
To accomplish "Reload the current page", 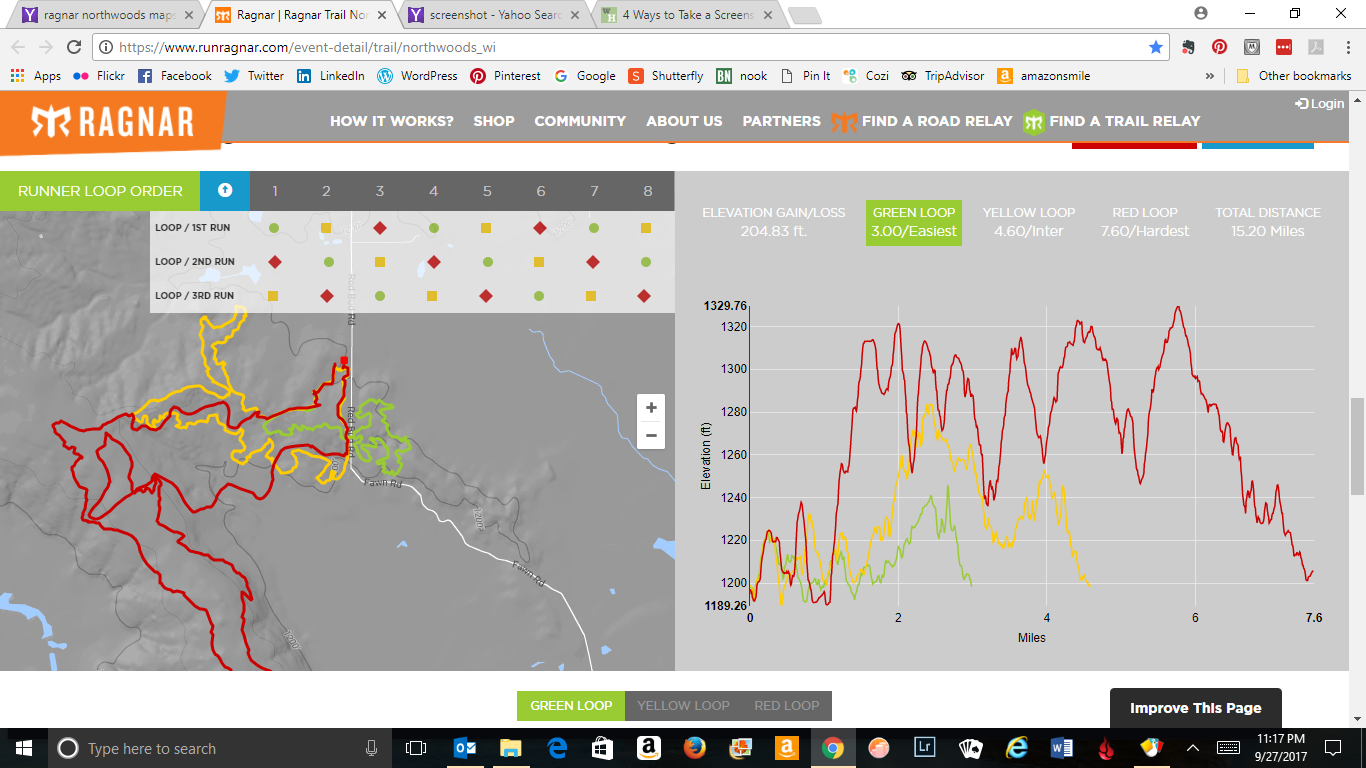I will (73, 47).
